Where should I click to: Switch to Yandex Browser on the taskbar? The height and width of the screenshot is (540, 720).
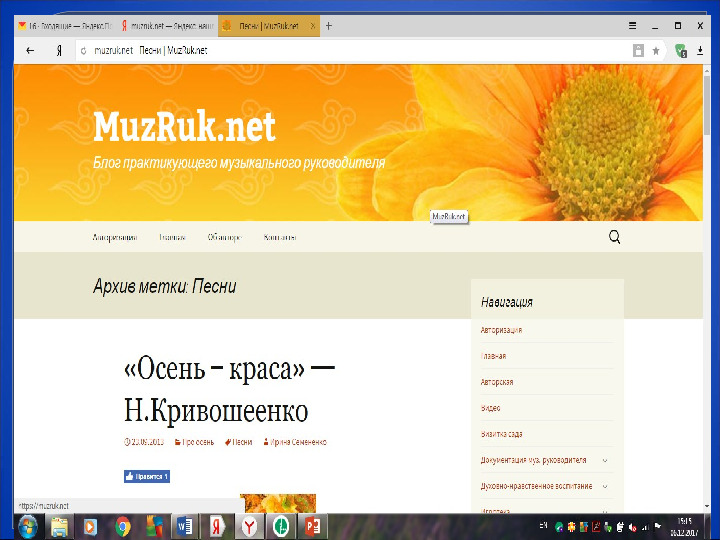coord(249,526)
